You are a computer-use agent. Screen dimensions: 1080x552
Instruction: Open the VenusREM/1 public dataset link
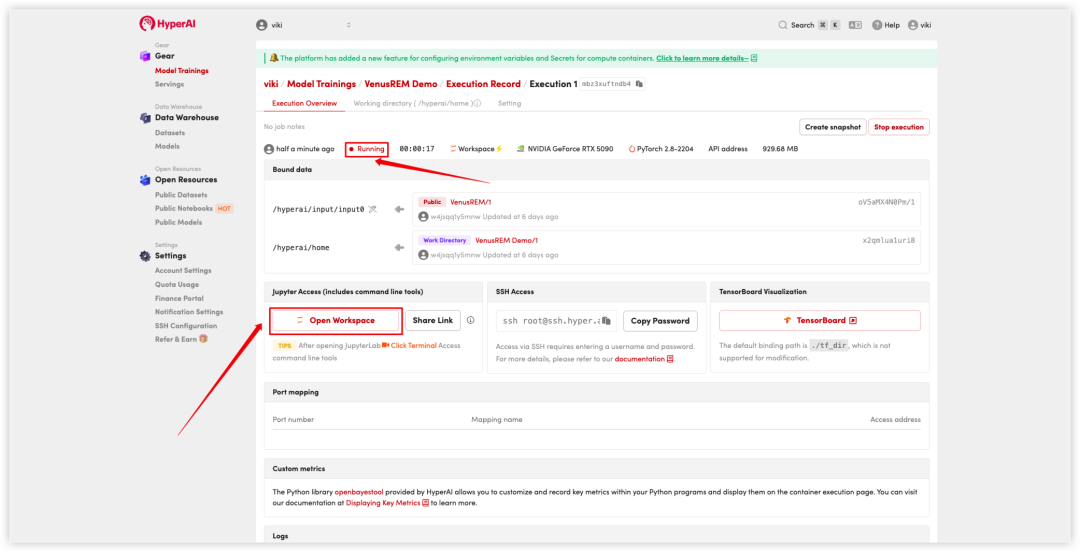(470, 202)
